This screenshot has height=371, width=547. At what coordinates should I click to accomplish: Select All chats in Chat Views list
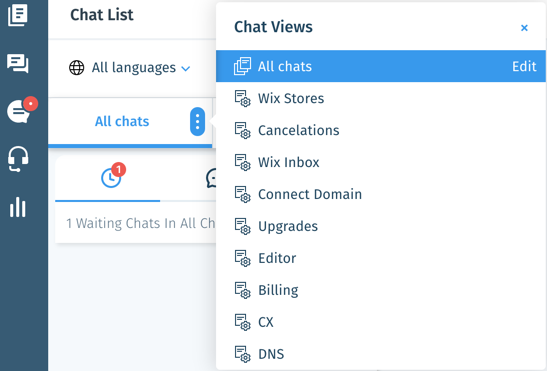381,66
